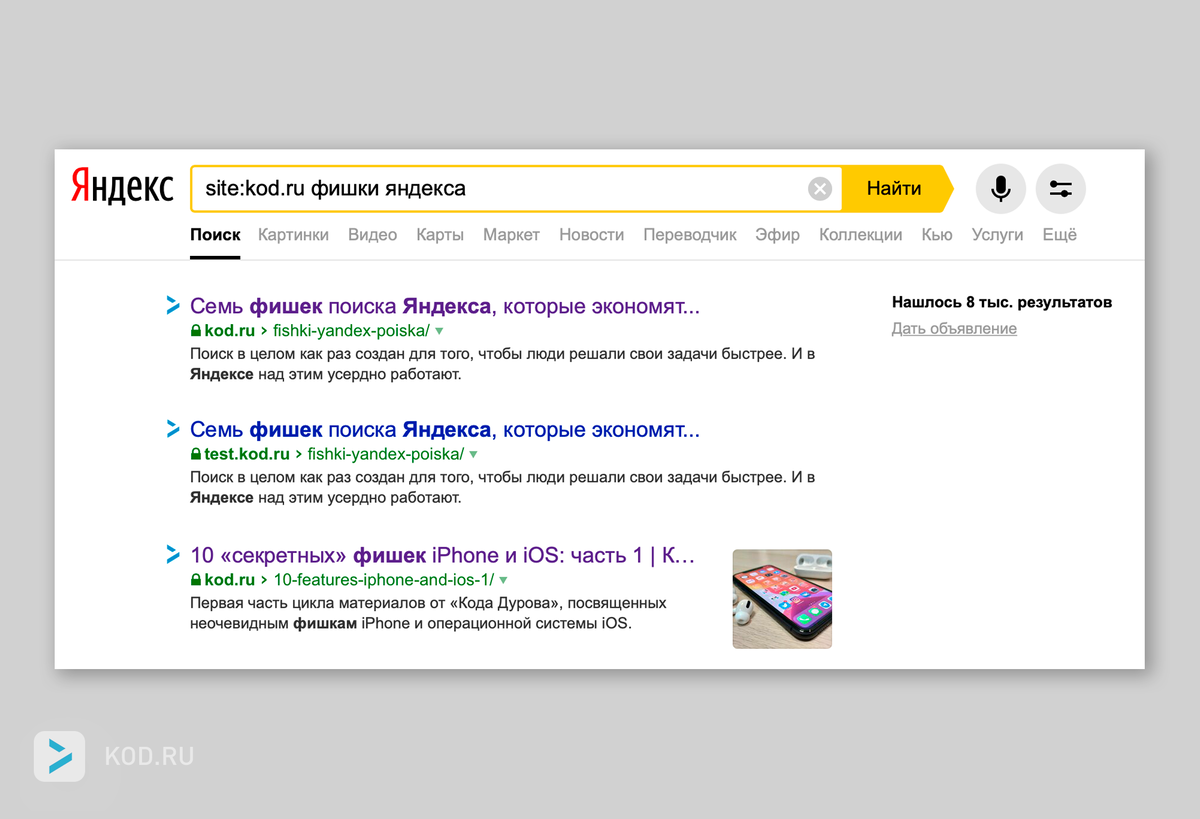
Task: Open result 10 «секретных» фишек iPhone и iOS
Action: [x=442, y=556]
